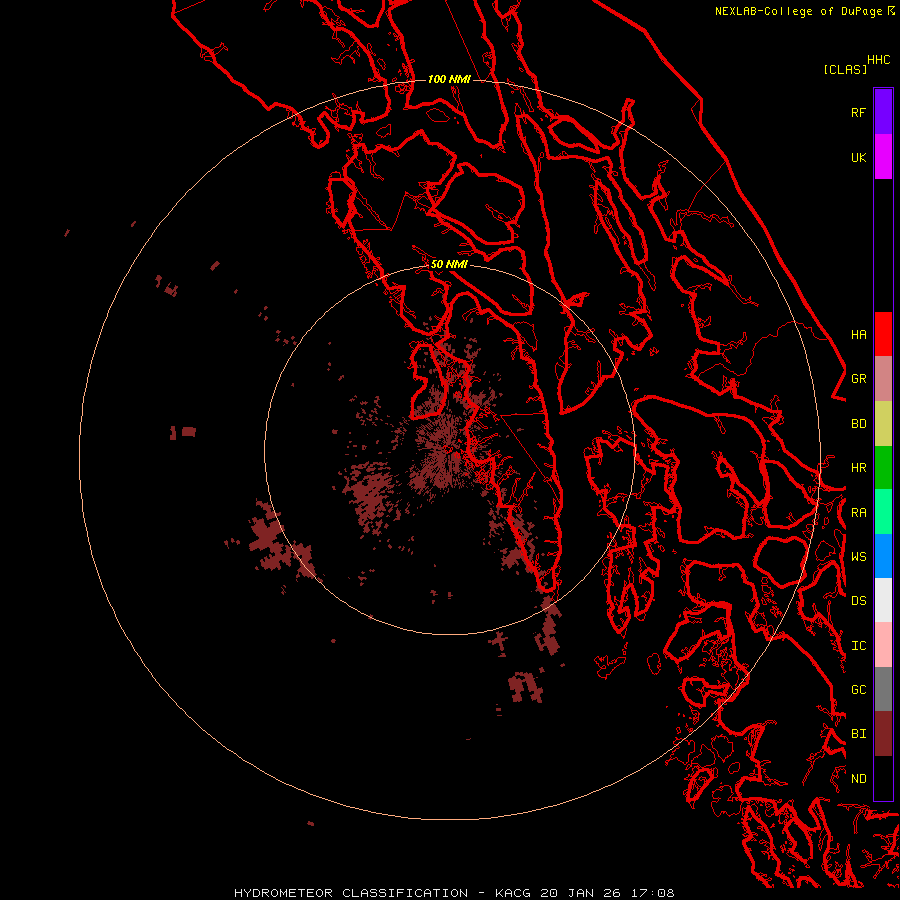Click the DS white legend swatch
The height and width of the screenshot is (900, 900).
[883, 600]
